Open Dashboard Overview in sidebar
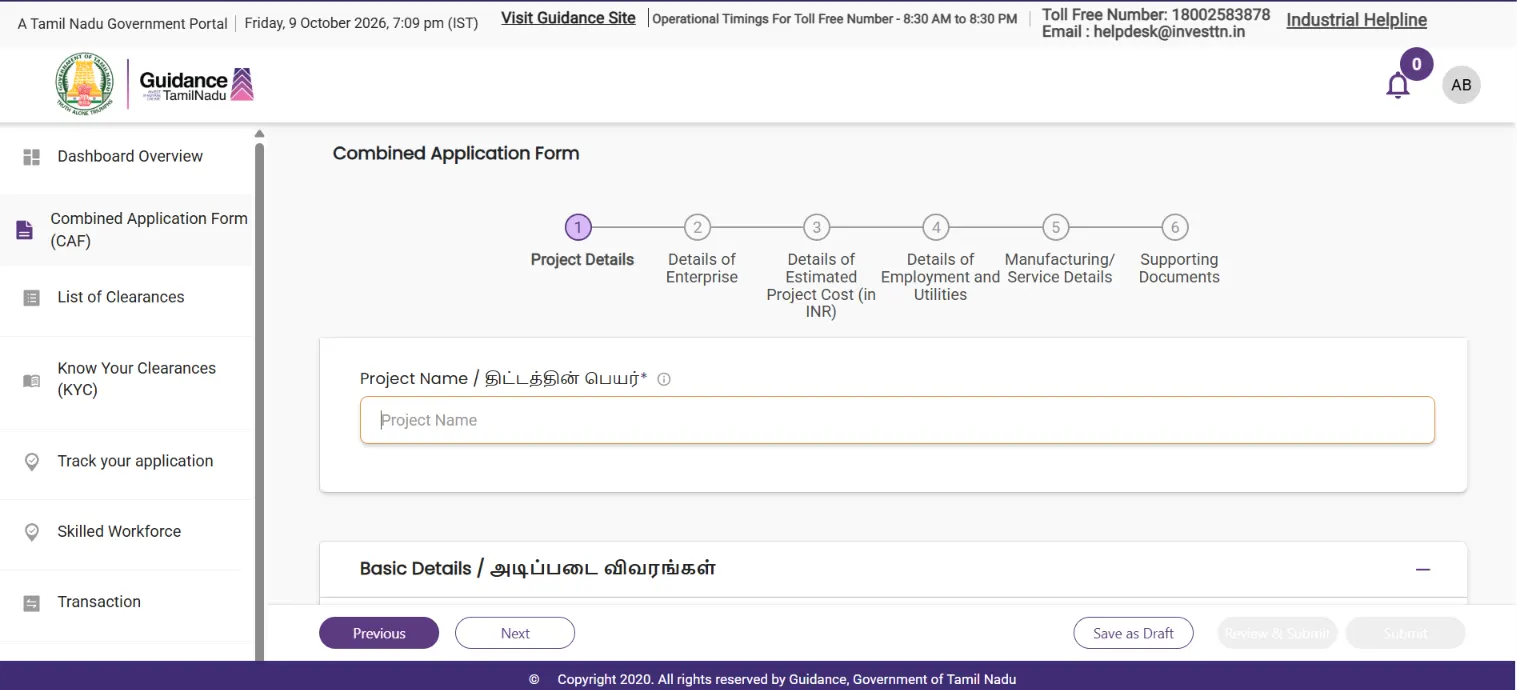 [x=128, y=157]
